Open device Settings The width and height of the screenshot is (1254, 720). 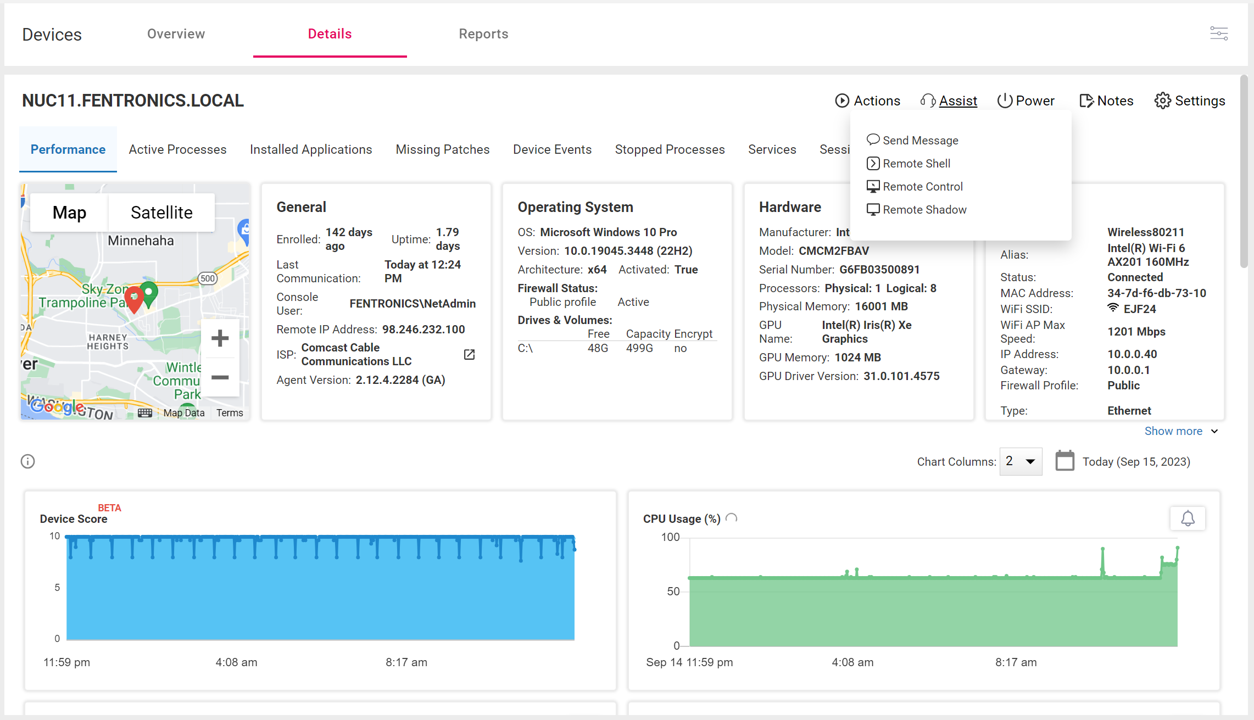[x=1189, y=101]
